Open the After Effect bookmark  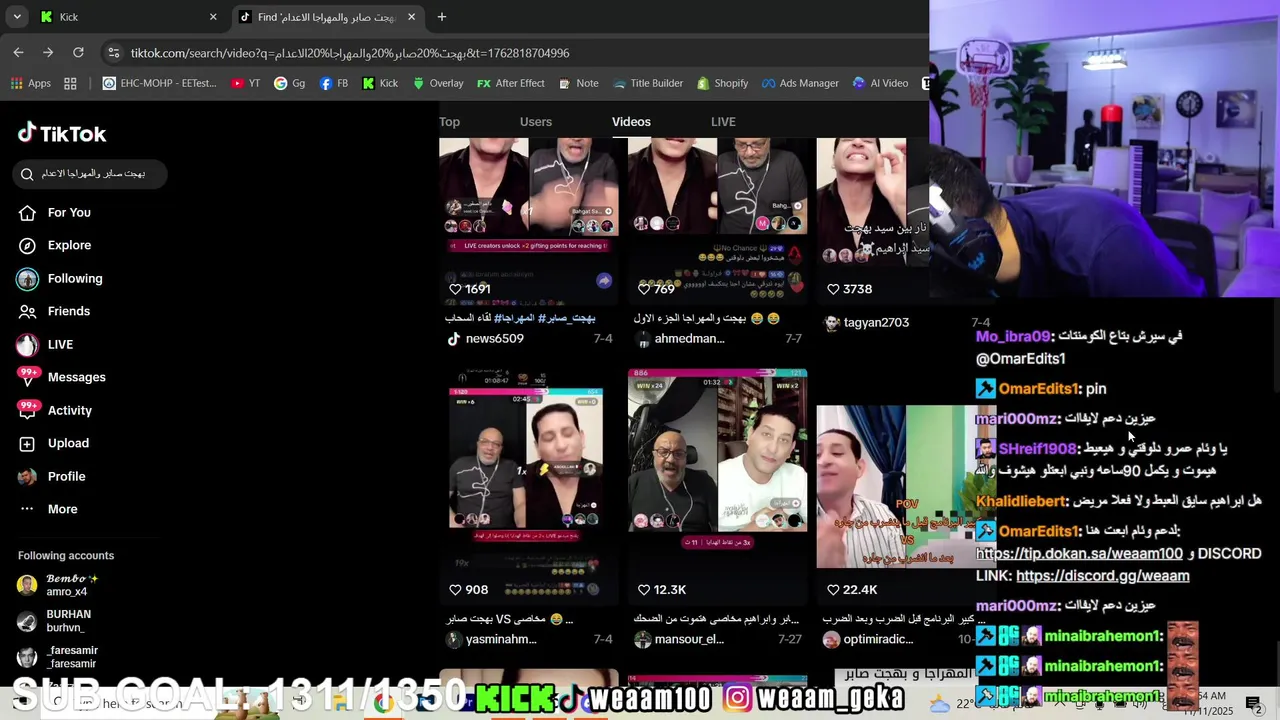click(x=510, y=83)
